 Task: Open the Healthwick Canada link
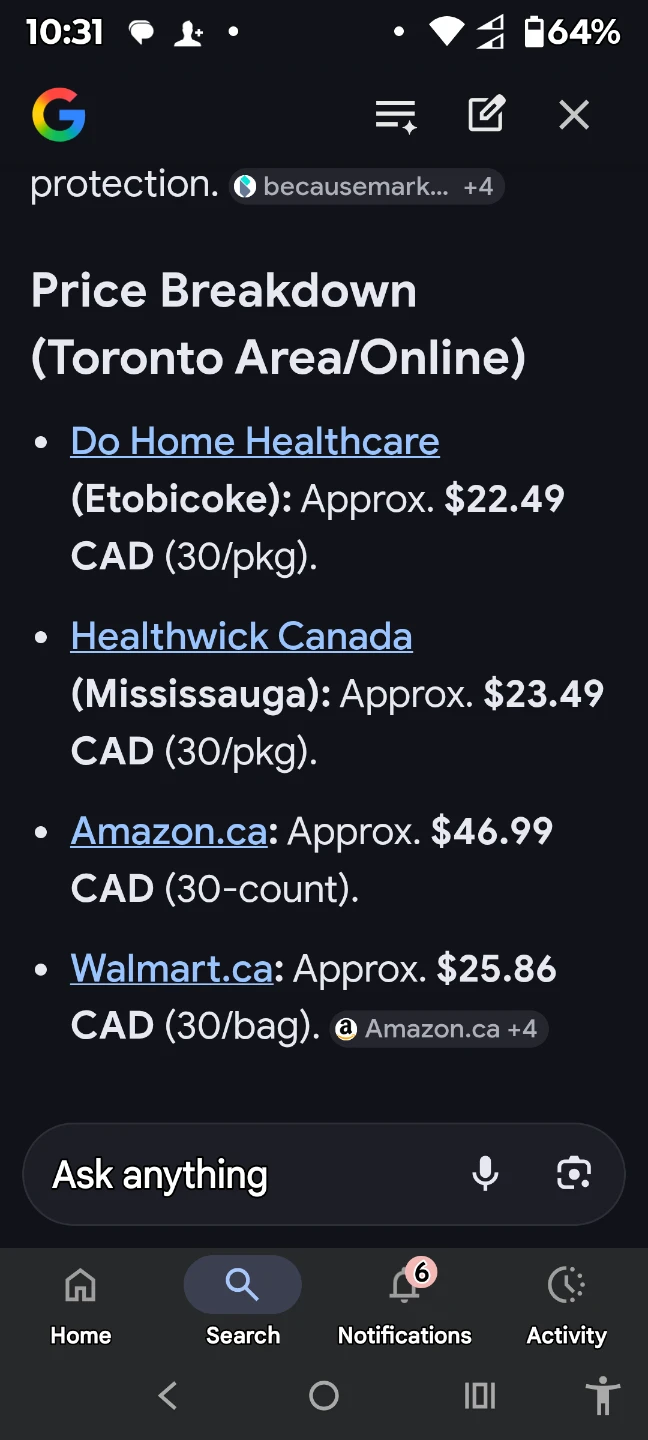pos(242,636)
